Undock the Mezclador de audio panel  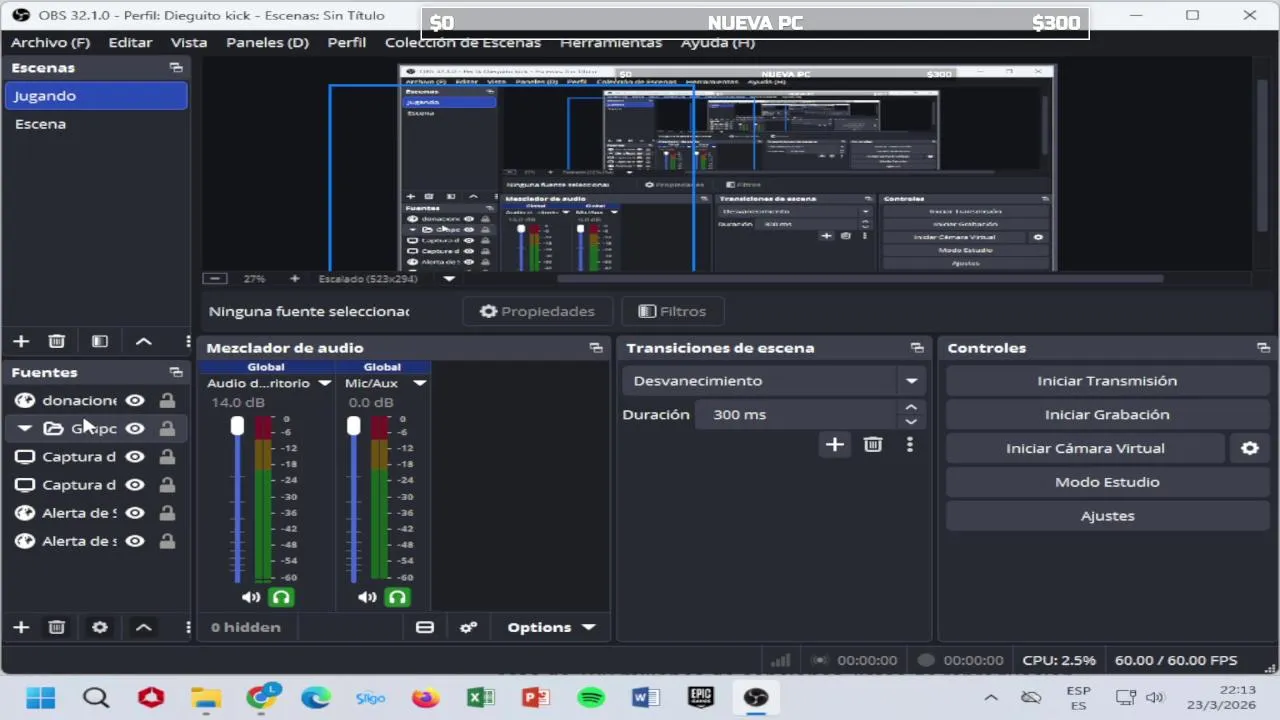pos(596,348)
